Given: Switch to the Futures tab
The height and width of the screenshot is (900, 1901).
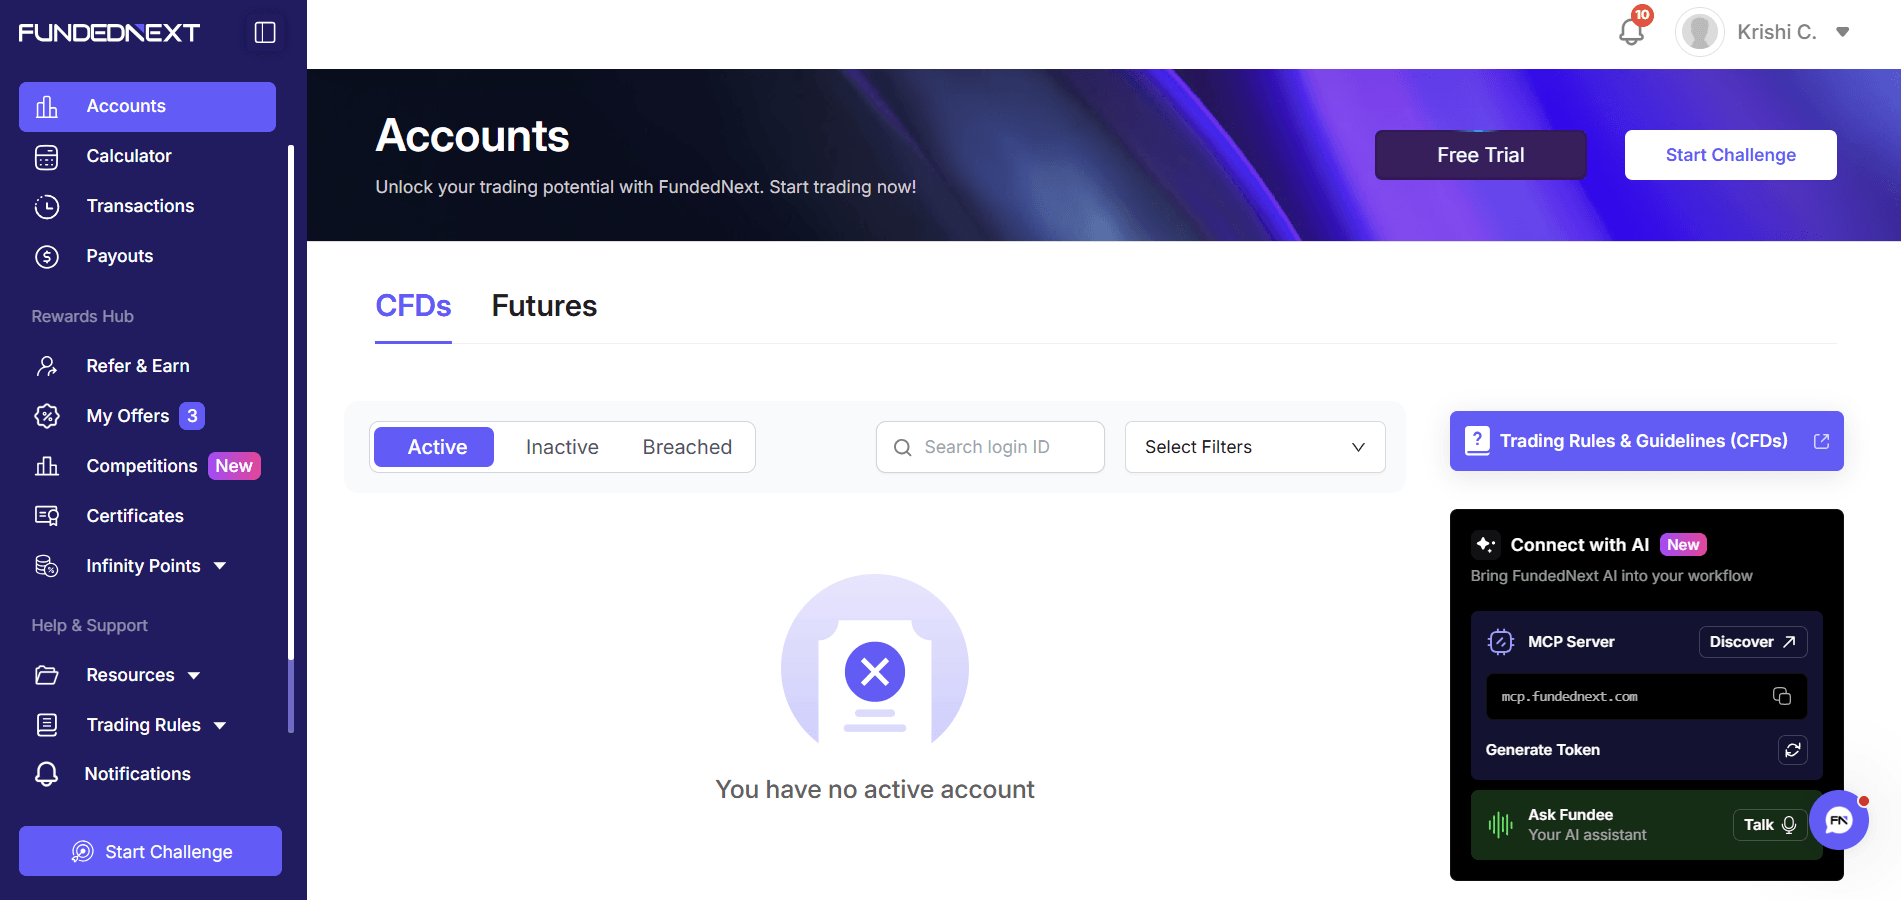Looking at the screenshot, I should pos(544,306).
